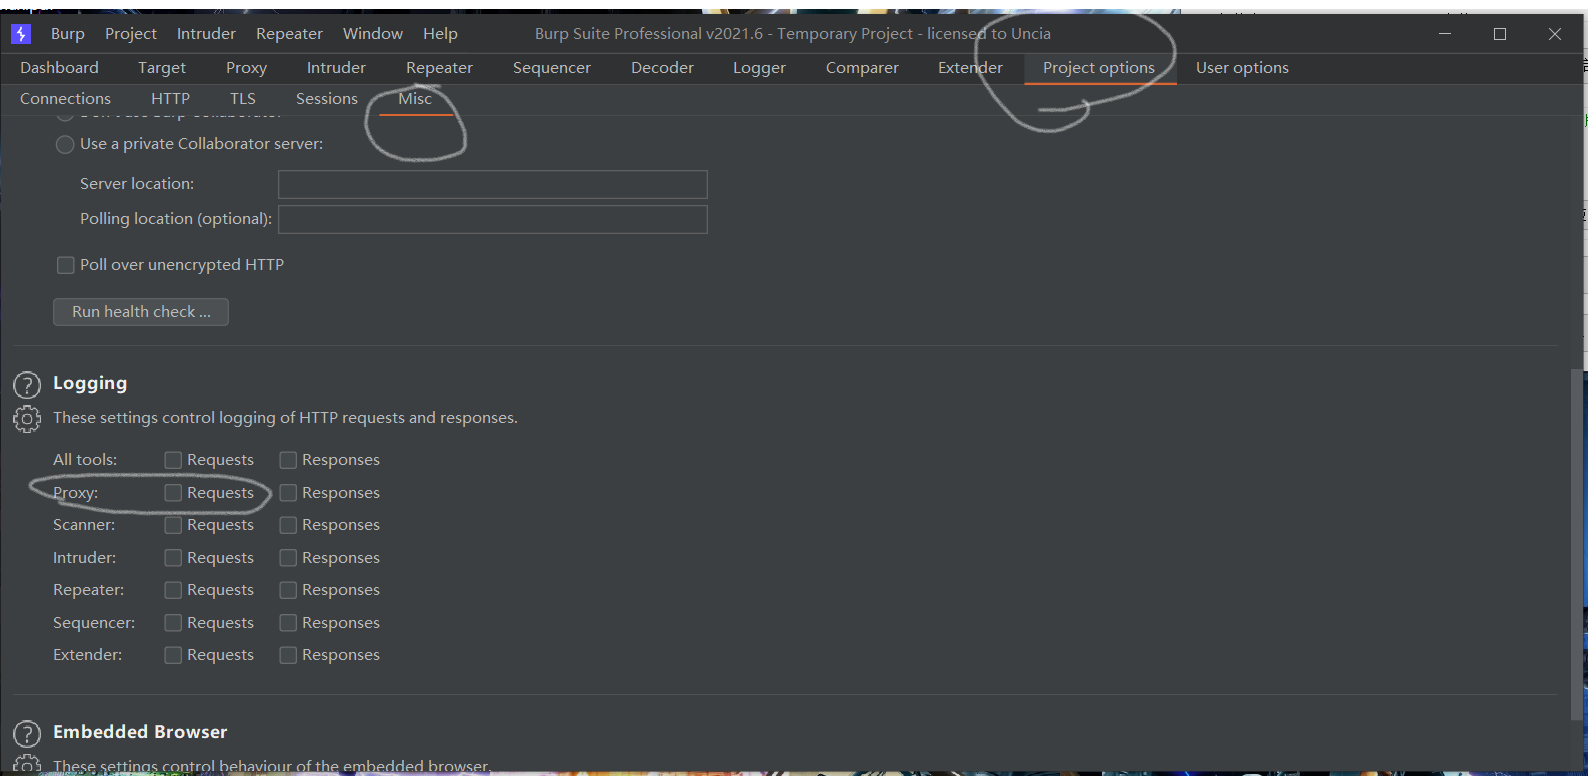Screen dimensions: 1588x776
Task: Select Use a private Collaborator server radio
Action: (65, 144)
